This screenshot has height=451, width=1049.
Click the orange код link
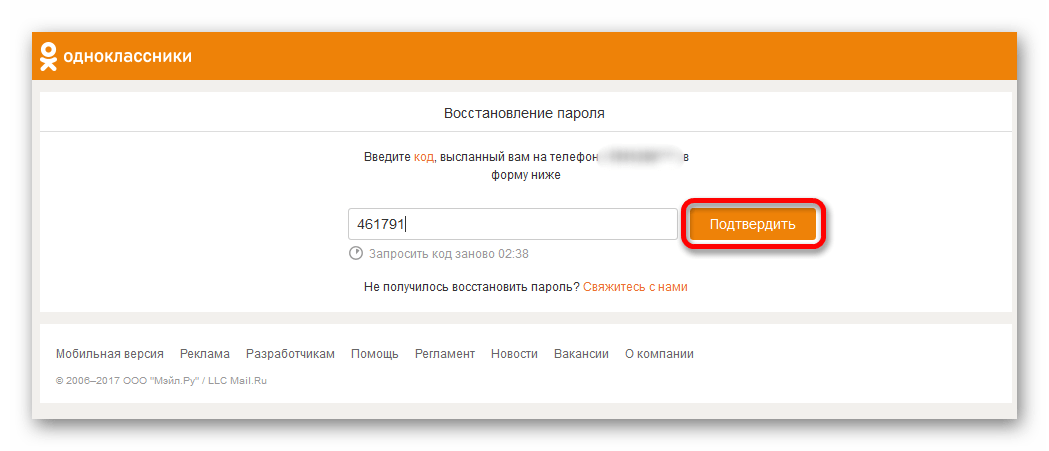click(x=423, y=158)
